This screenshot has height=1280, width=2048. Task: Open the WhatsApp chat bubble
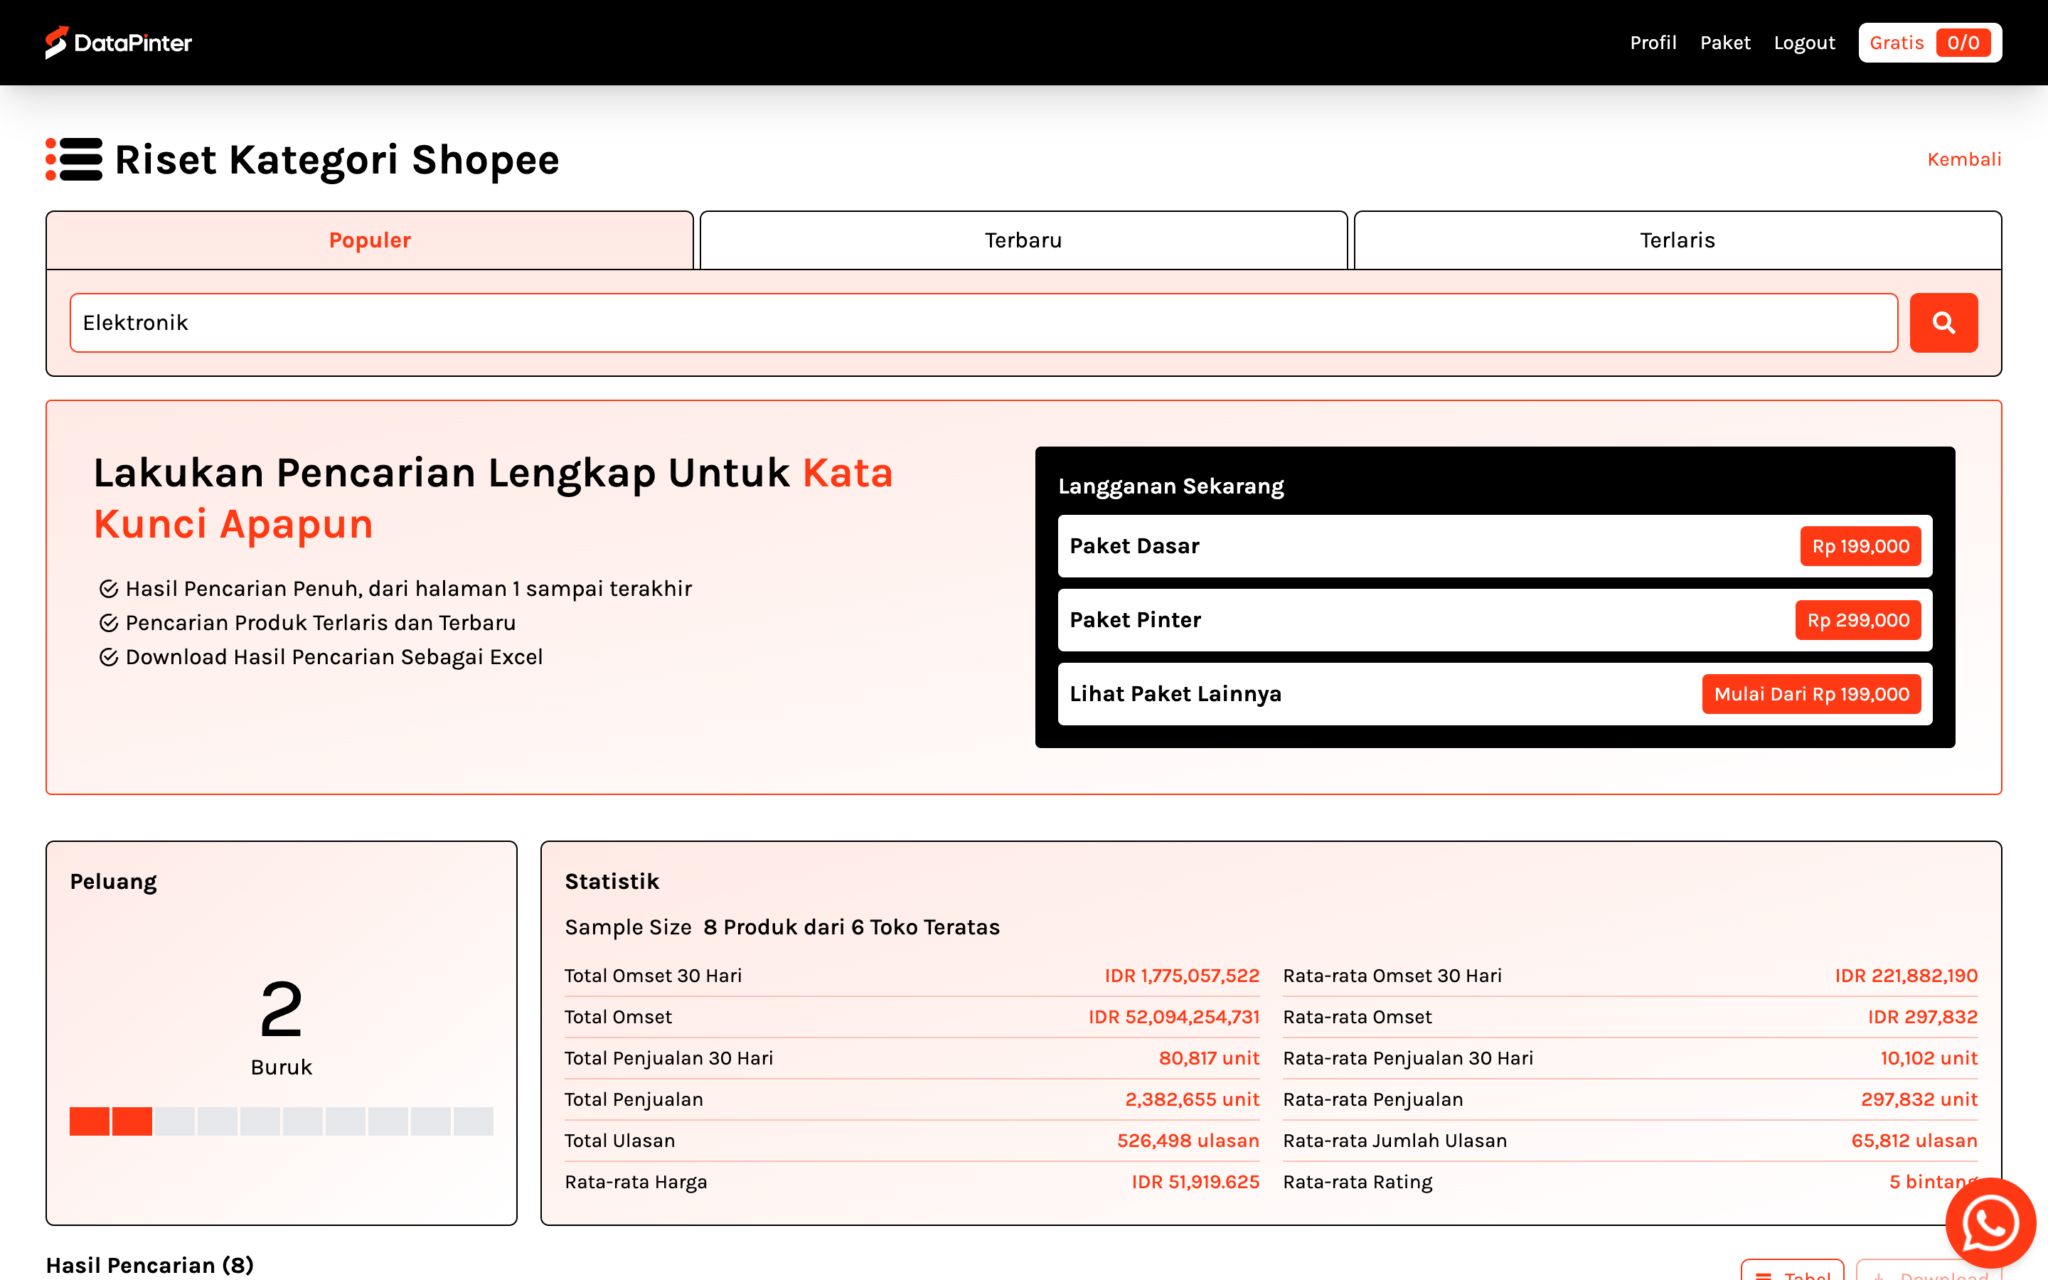click(x=1990, y=1222)
